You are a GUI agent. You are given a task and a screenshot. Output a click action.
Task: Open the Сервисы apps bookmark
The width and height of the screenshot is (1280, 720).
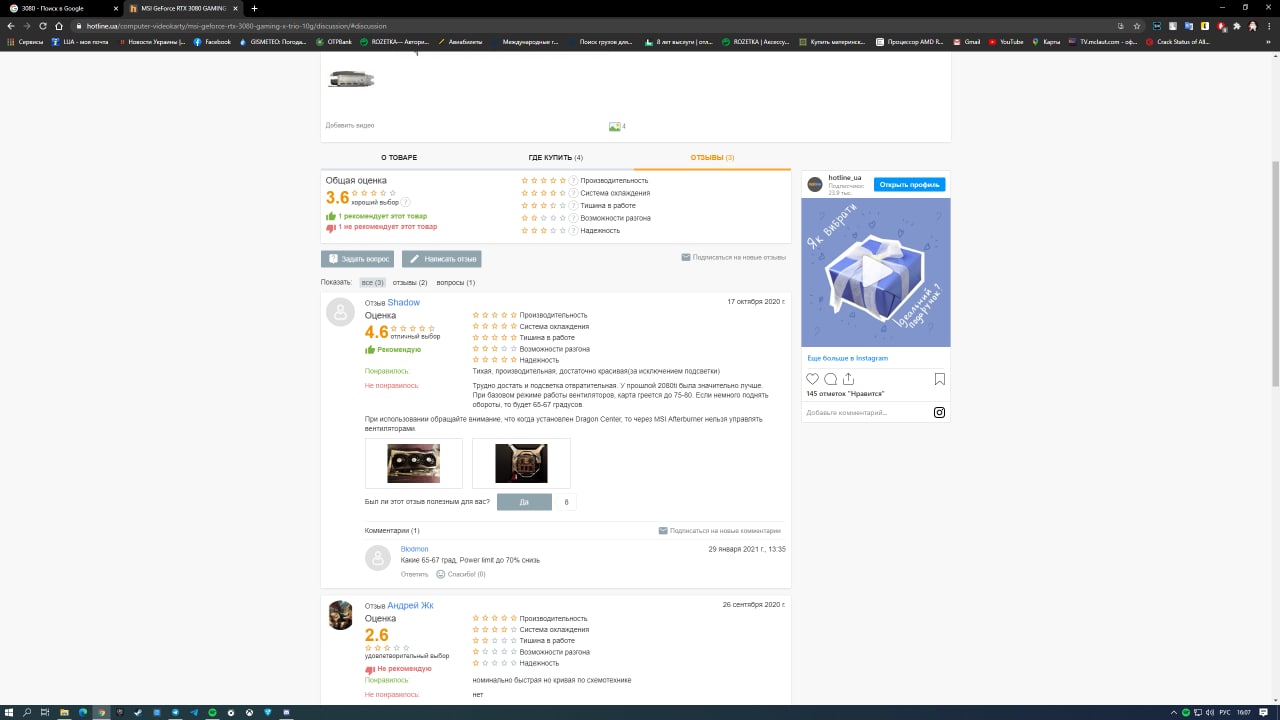click(x=26, y=42)
